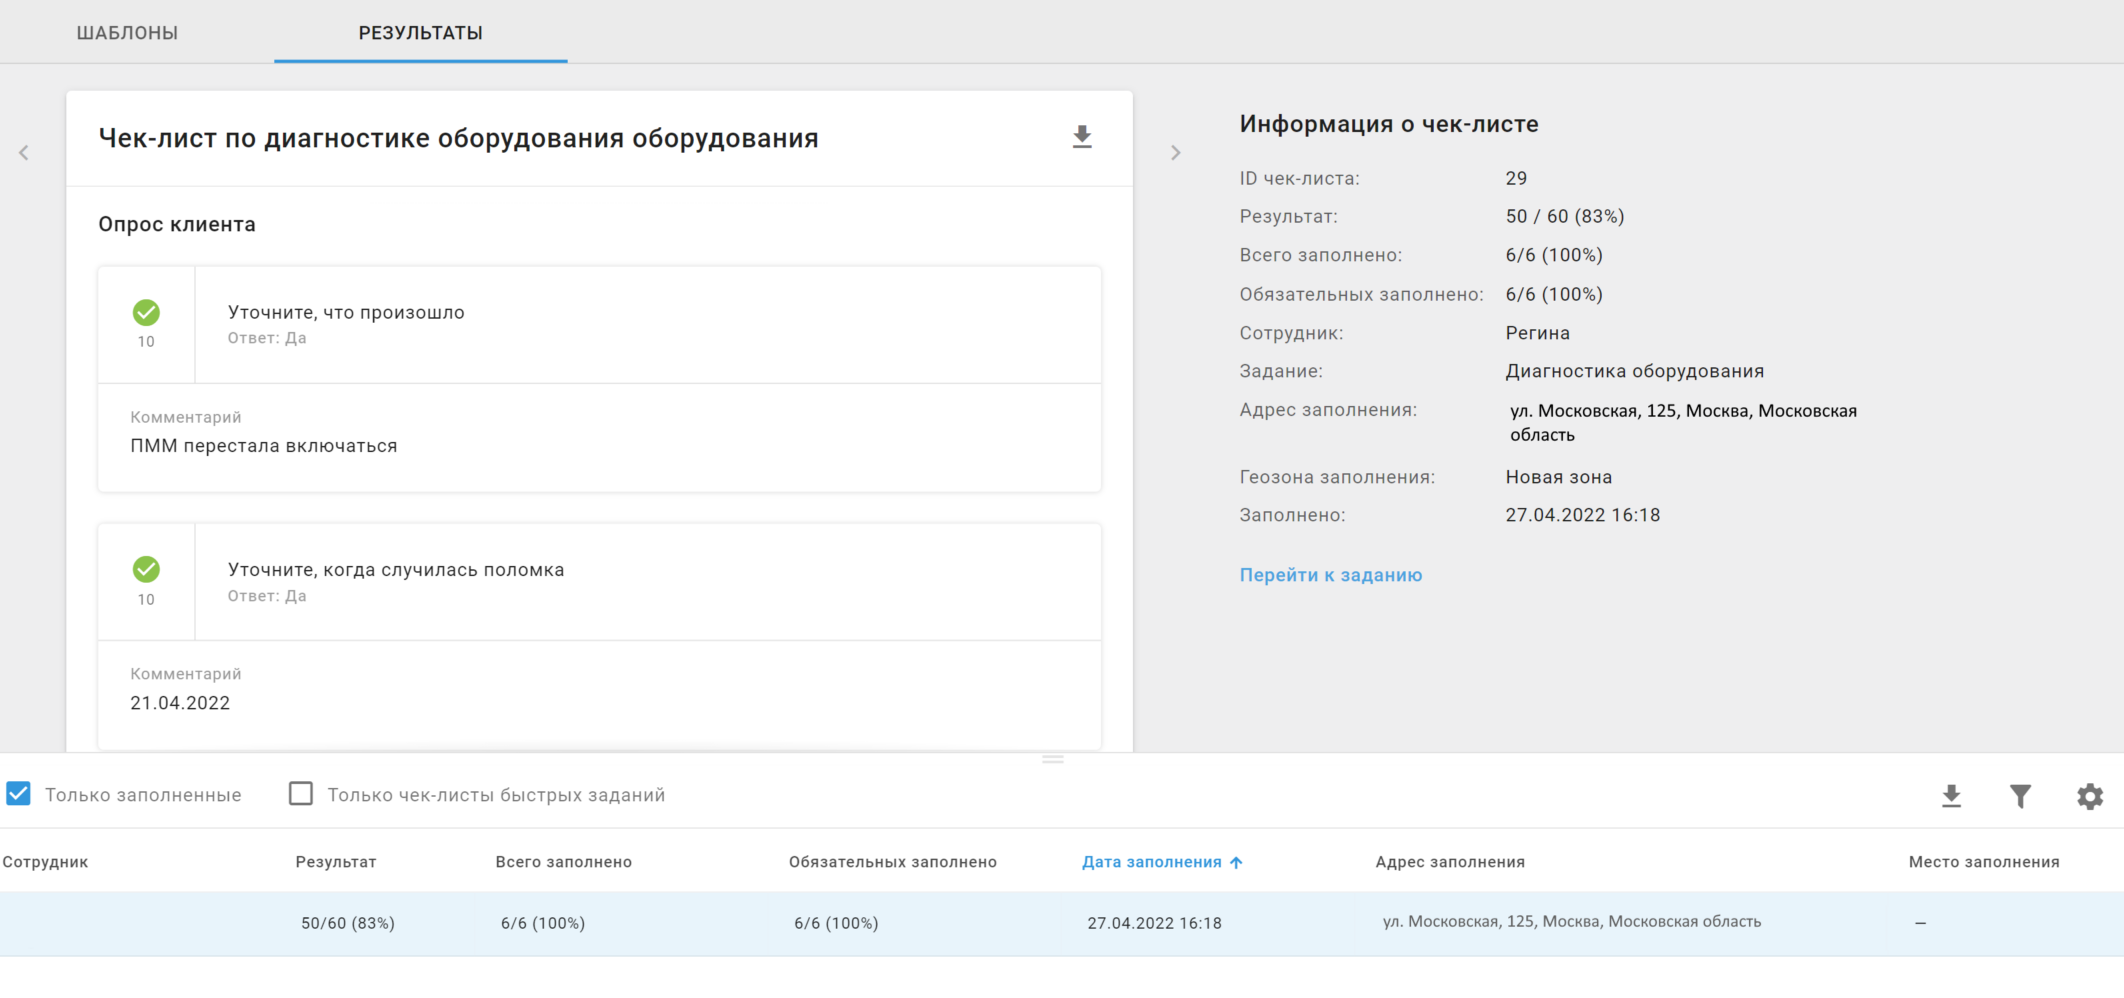The width and height of the screenshot is (2124, 998).
Task: Go to previous checklist with left chevron
Action: (x=24, y=153)
